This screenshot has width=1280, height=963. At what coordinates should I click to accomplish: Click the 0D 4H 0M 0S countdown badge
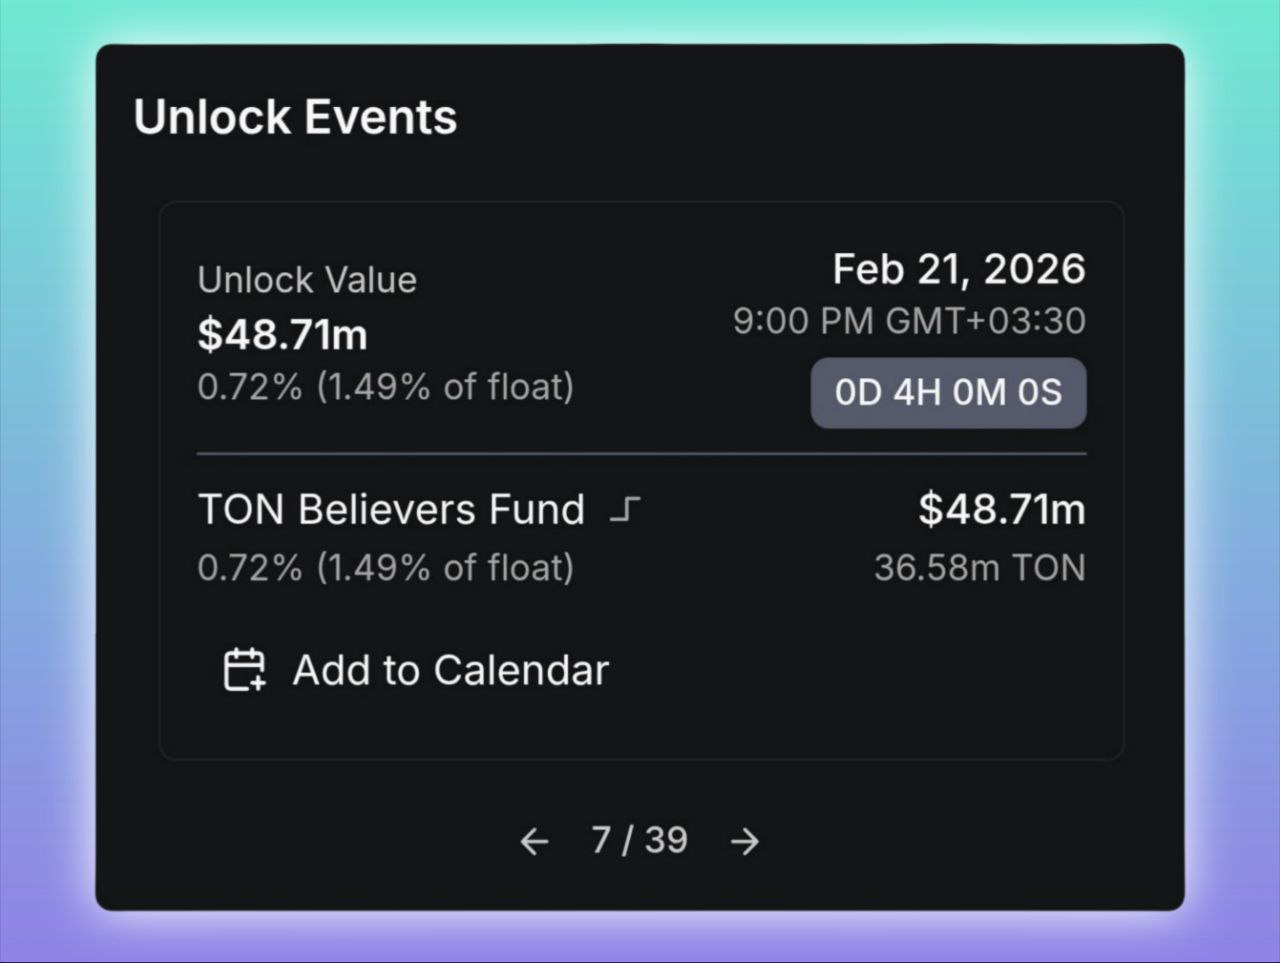(948, 392)
